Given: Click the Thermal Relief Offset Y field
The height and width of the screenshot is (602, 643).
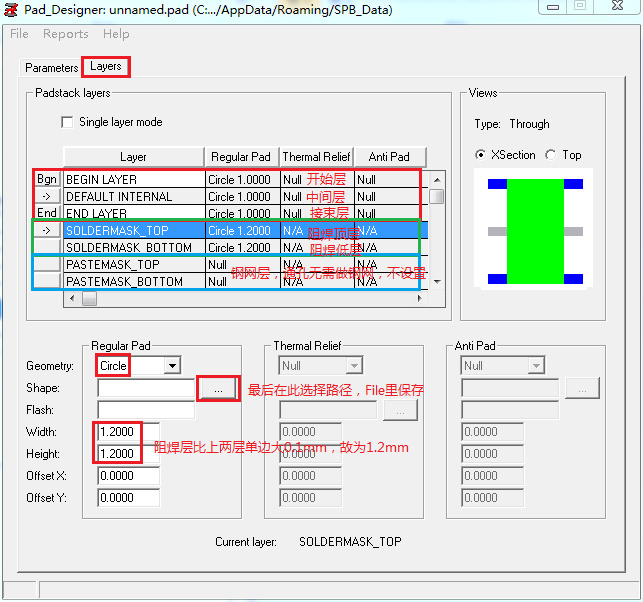Looking at the screenshot, I should 311,498.
